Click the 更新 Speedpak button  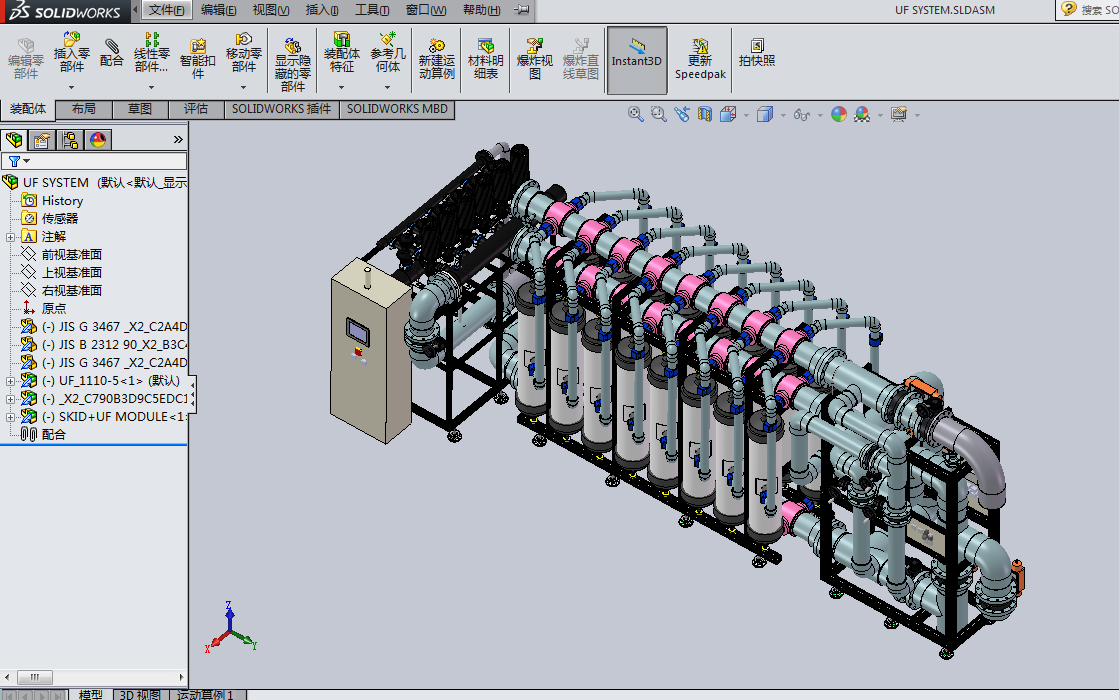pos(700,59)
